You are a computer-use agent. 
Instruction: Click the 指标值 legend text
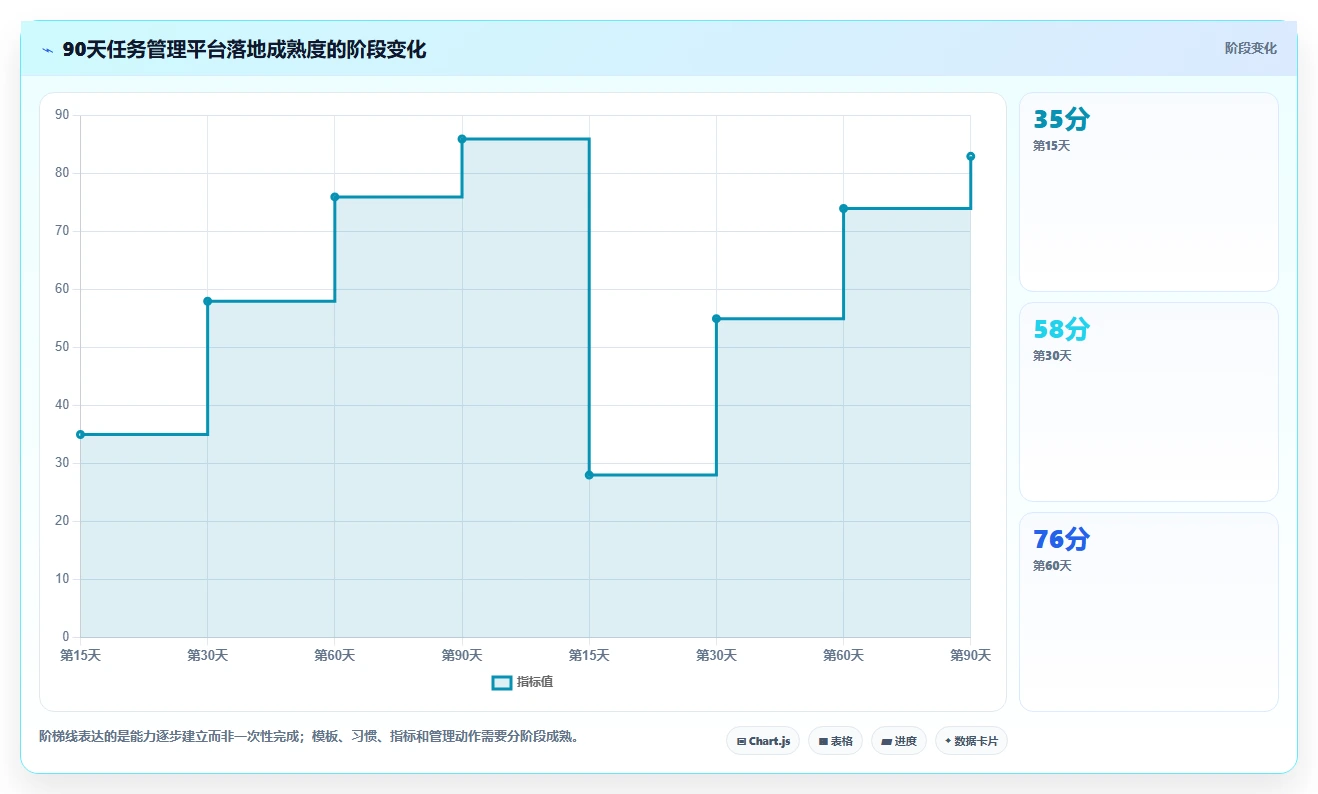pyautogui.click(x=535, y=682)
